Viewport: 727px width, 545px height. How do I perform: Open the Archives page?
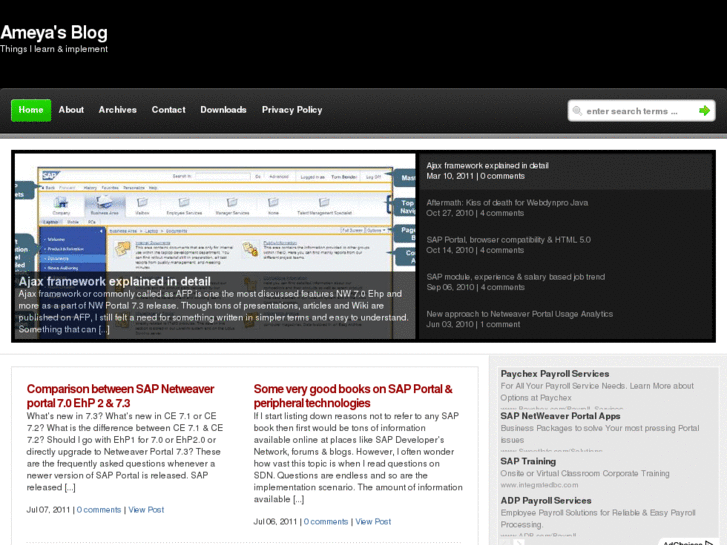click(117, 110)
